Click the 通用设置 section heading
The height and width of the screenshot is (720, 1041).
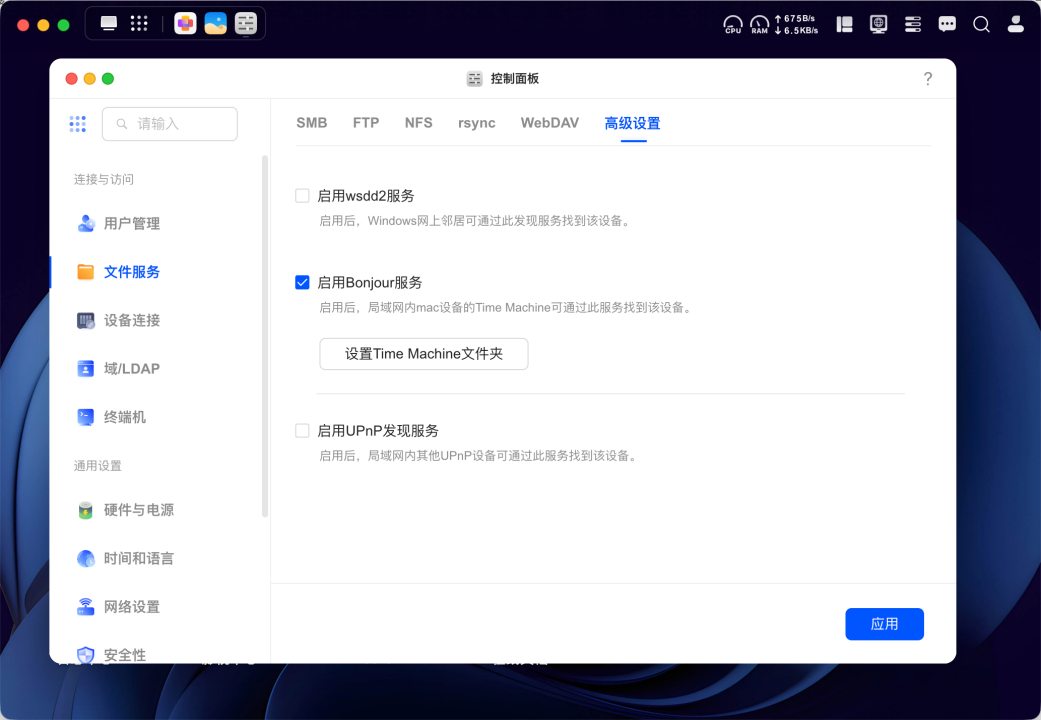[x=98, y=466]
